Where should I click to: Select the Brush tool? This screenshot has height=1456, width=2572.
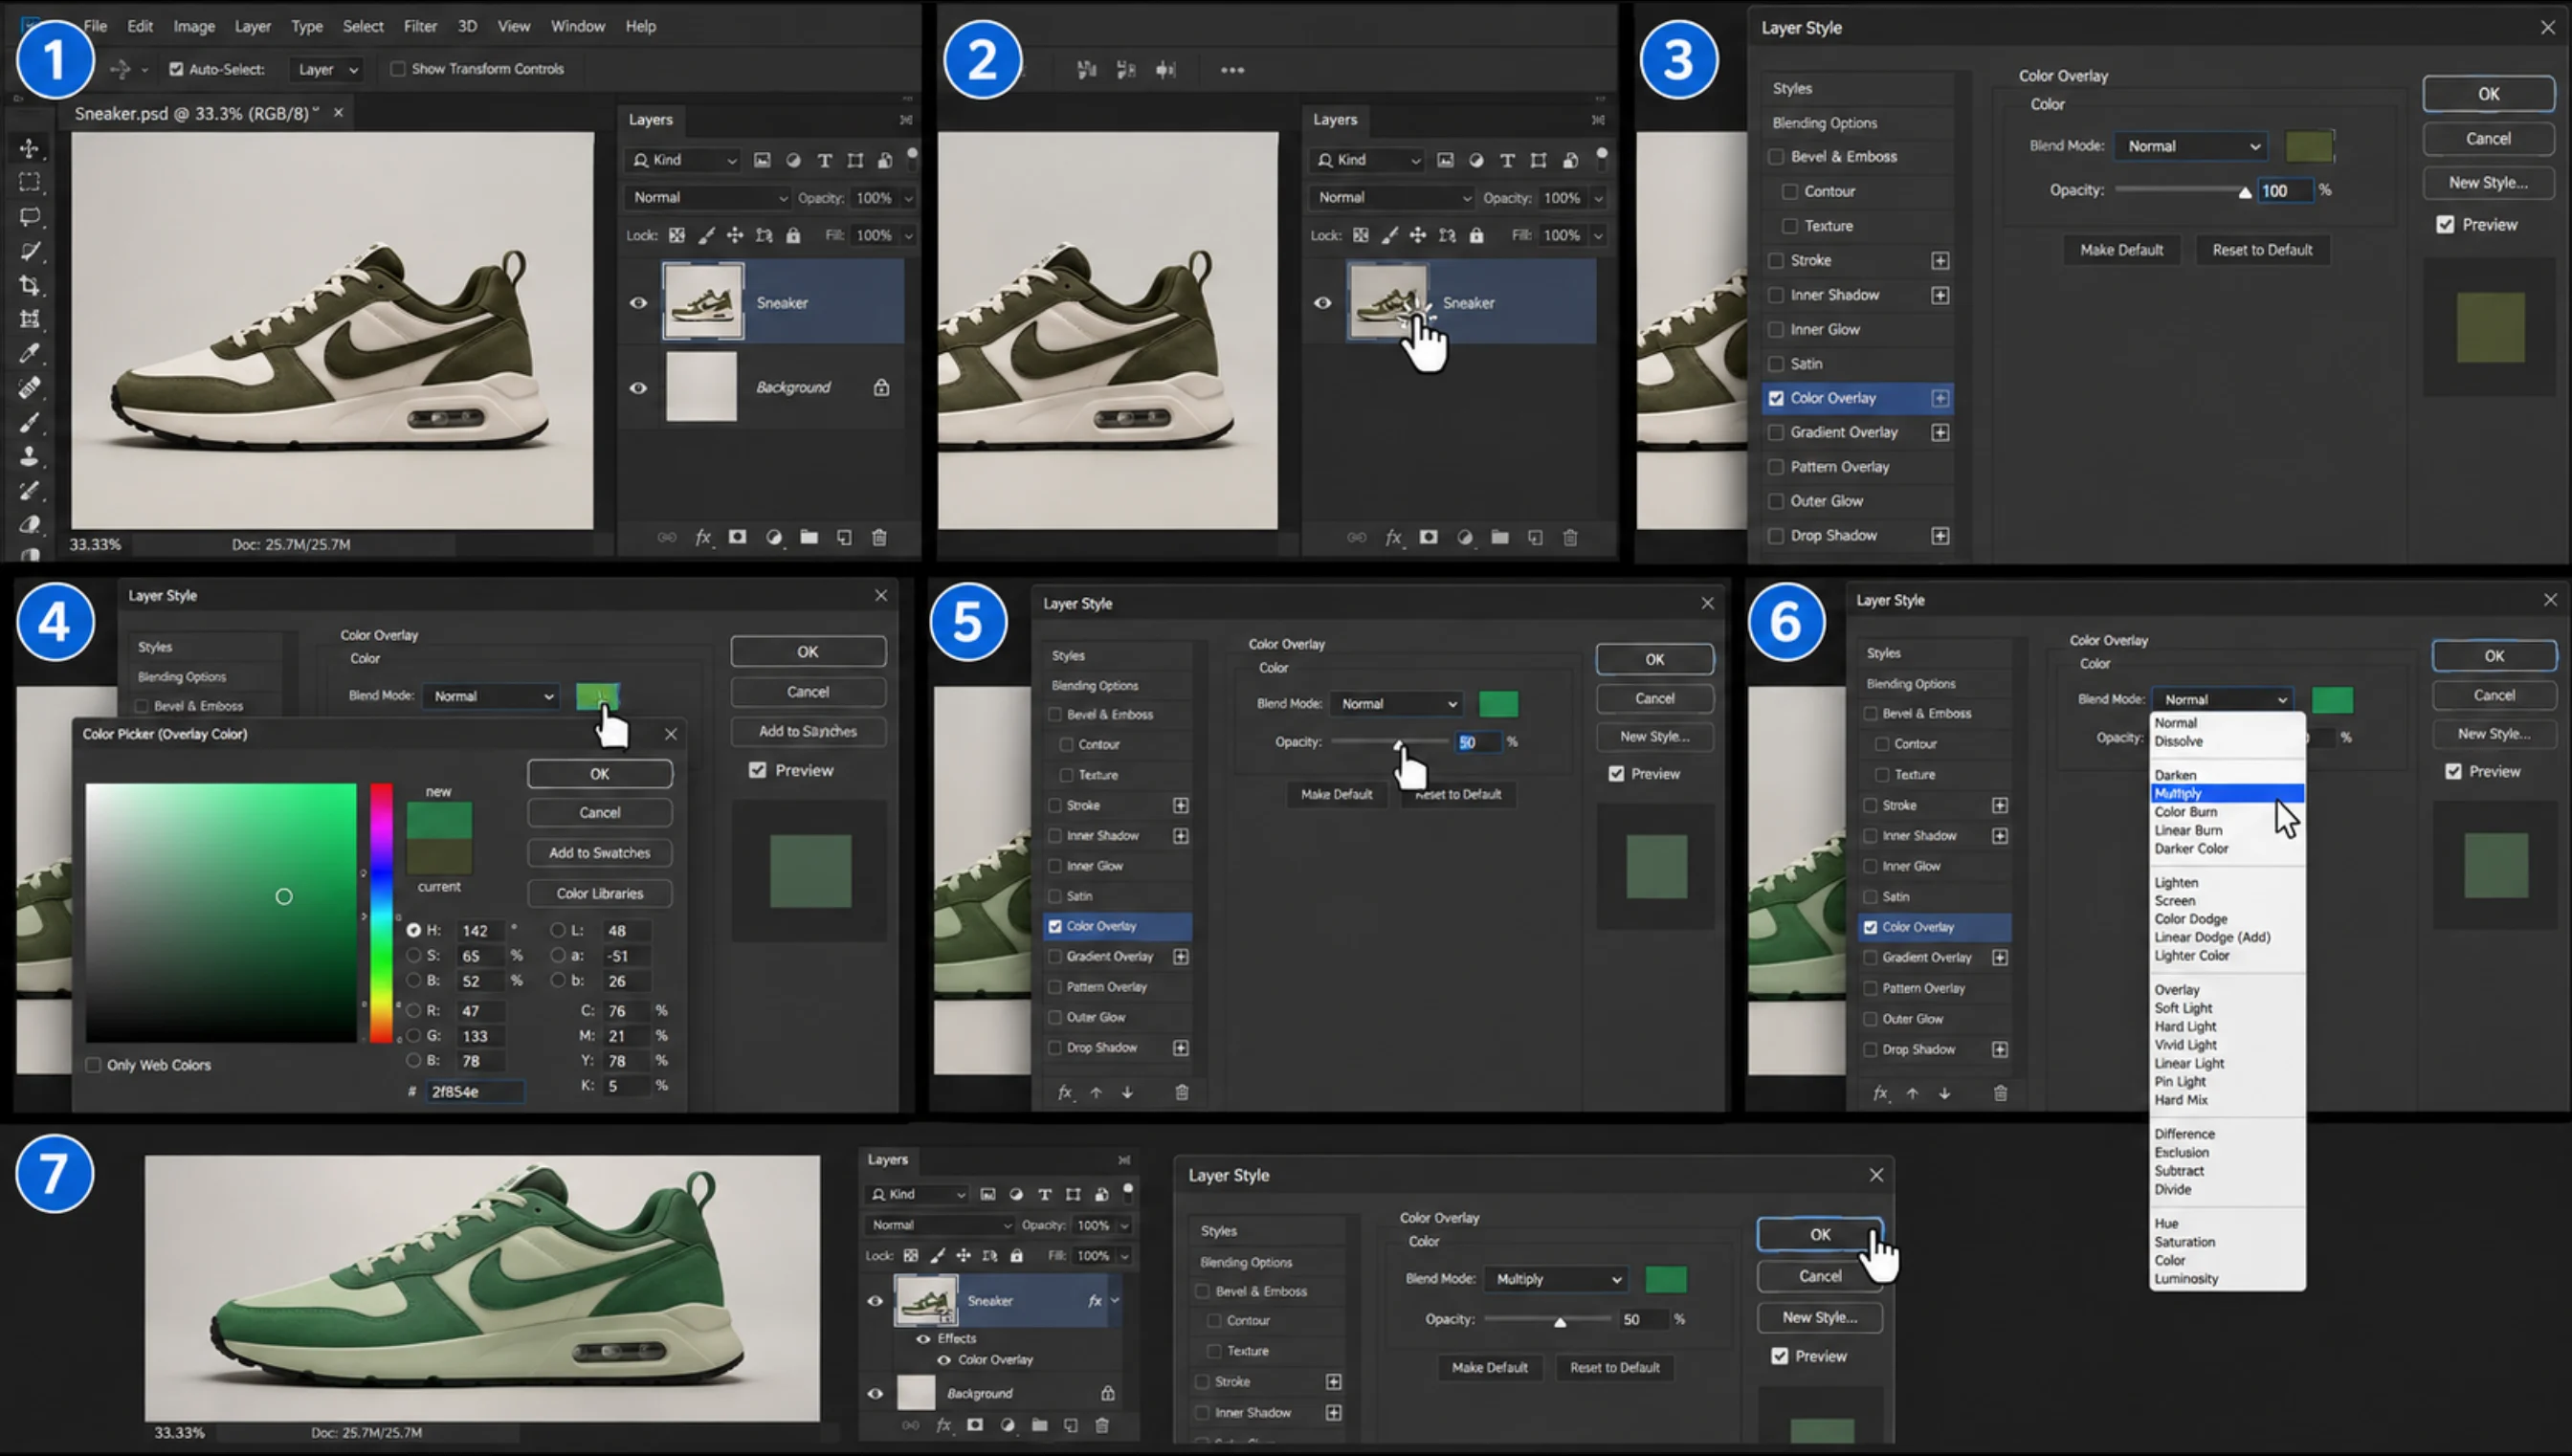click(x=29, y=422)
